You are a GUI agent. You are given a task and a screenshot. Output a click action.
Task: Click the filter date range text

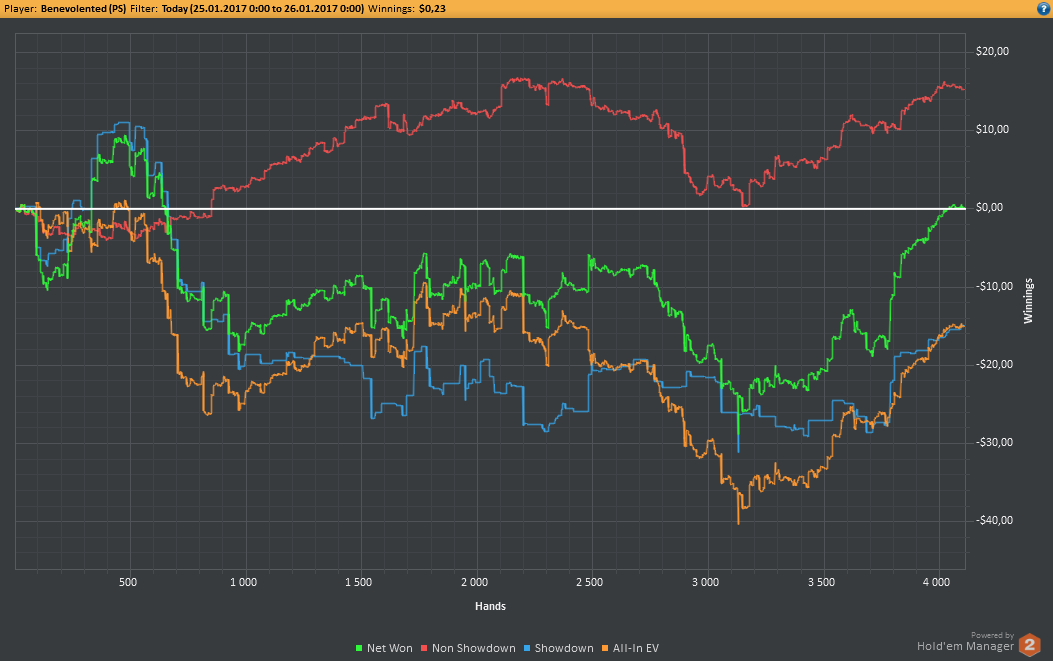[x=263, y=9]
